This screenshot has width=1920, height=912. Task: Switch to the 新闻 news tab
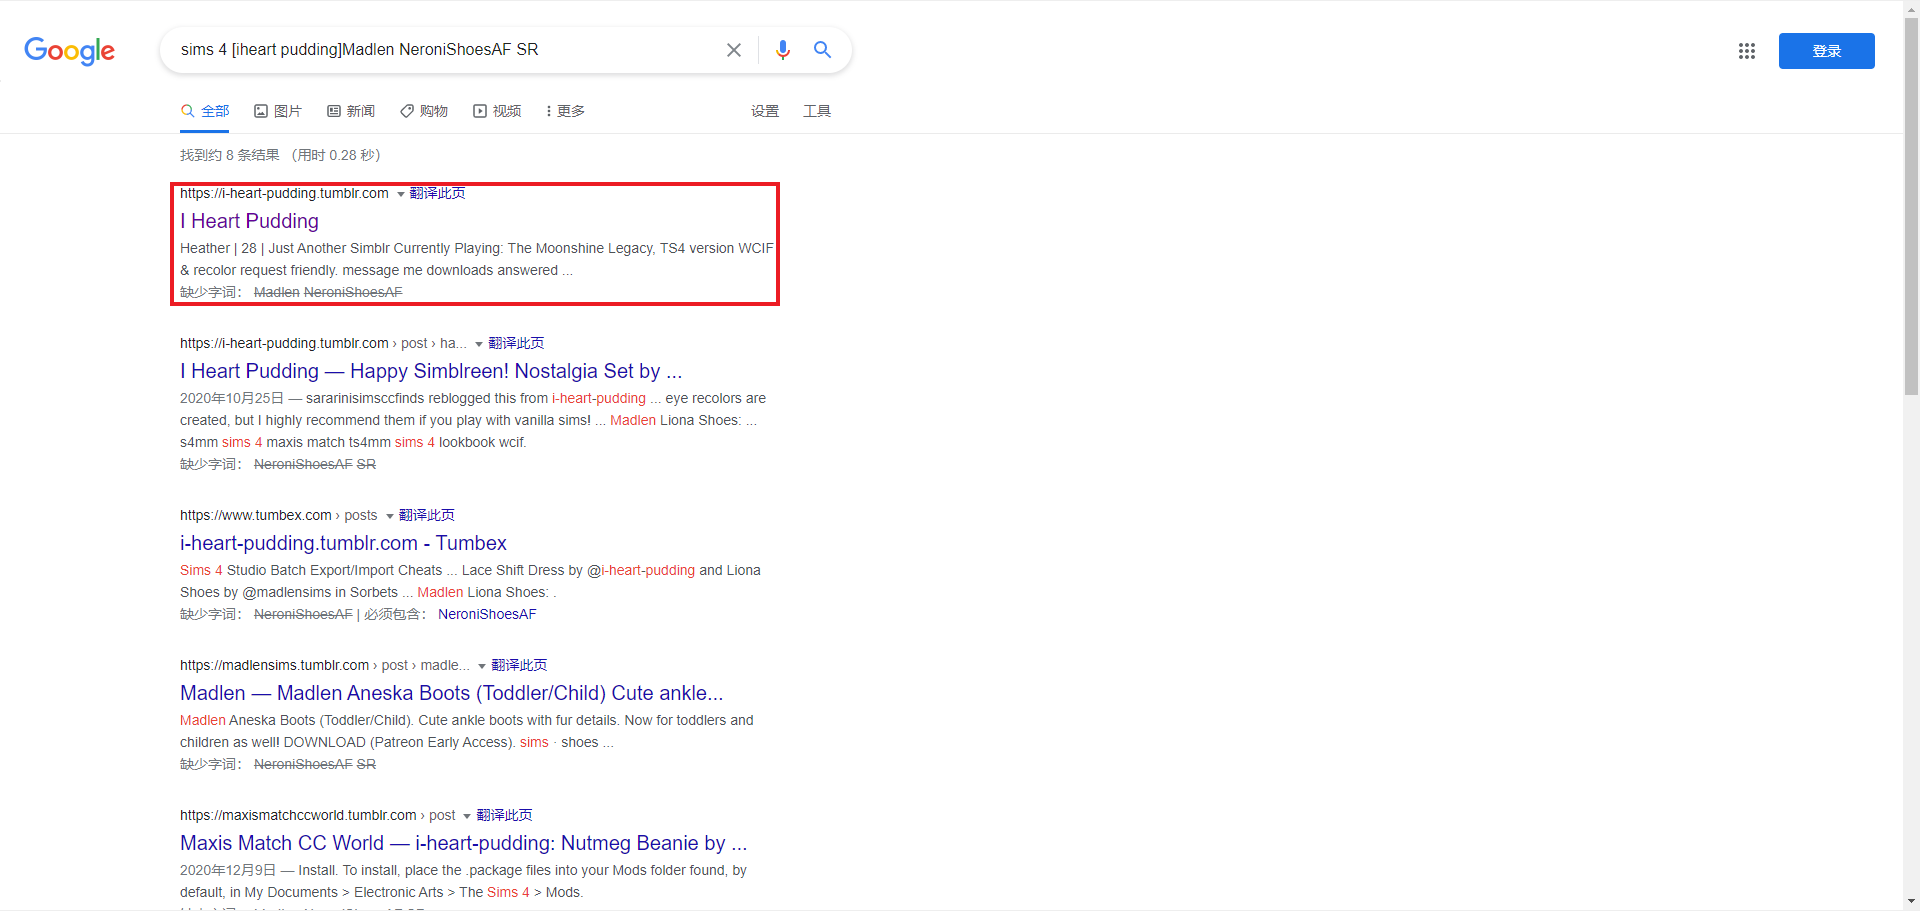tap(351, 111)
